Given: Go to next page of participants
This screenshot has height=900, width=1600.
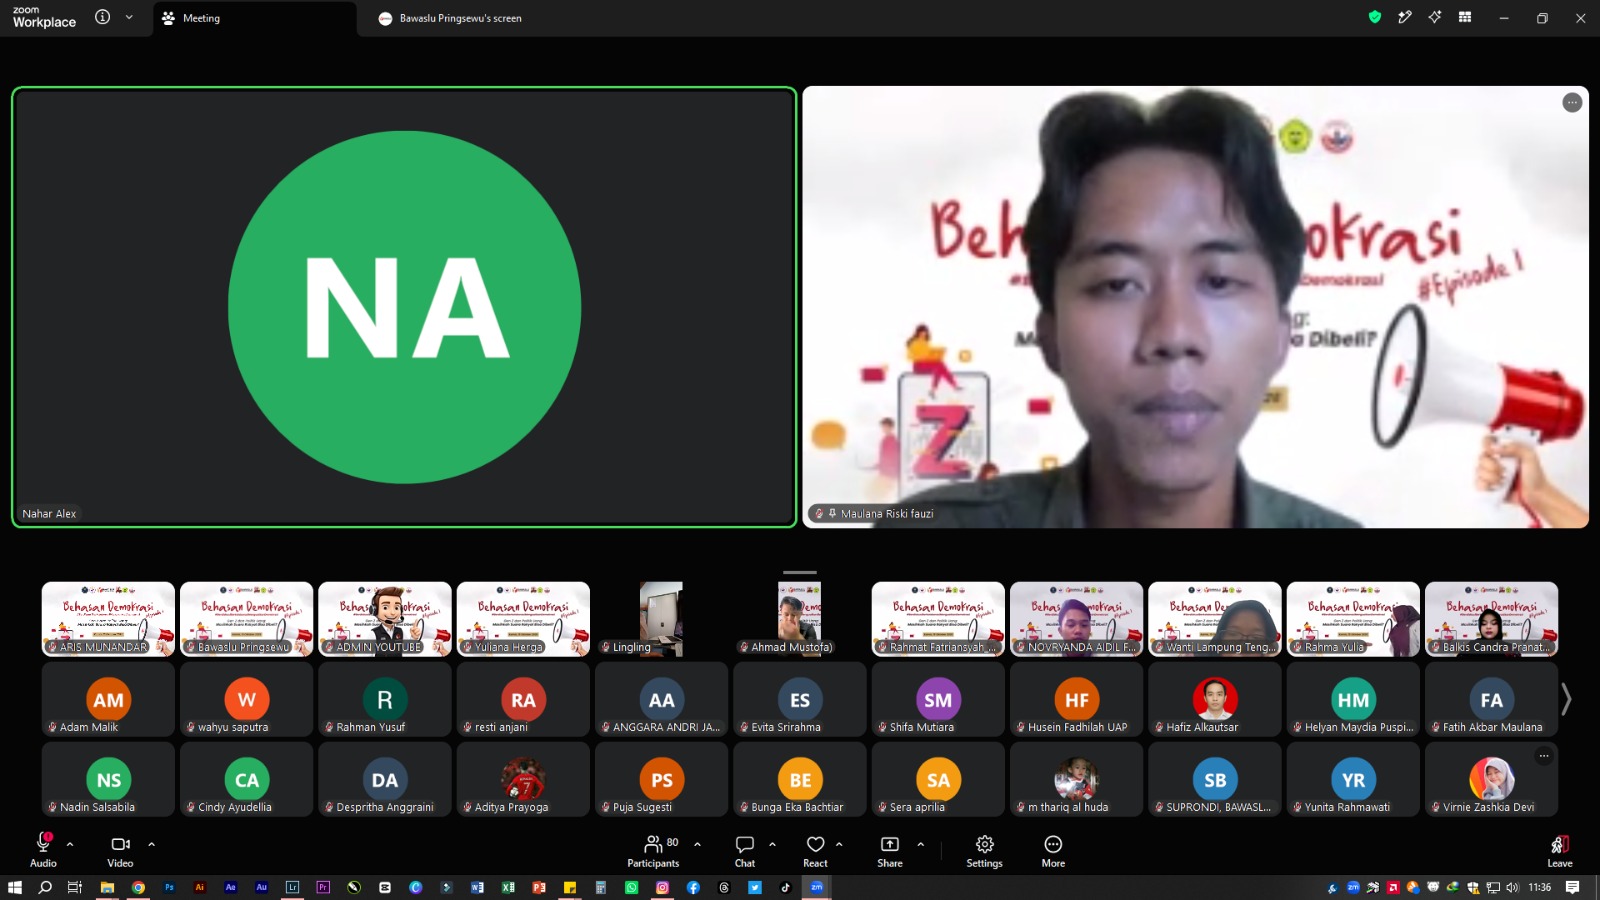Looking at the screenshot, I should coord(1567,699).
